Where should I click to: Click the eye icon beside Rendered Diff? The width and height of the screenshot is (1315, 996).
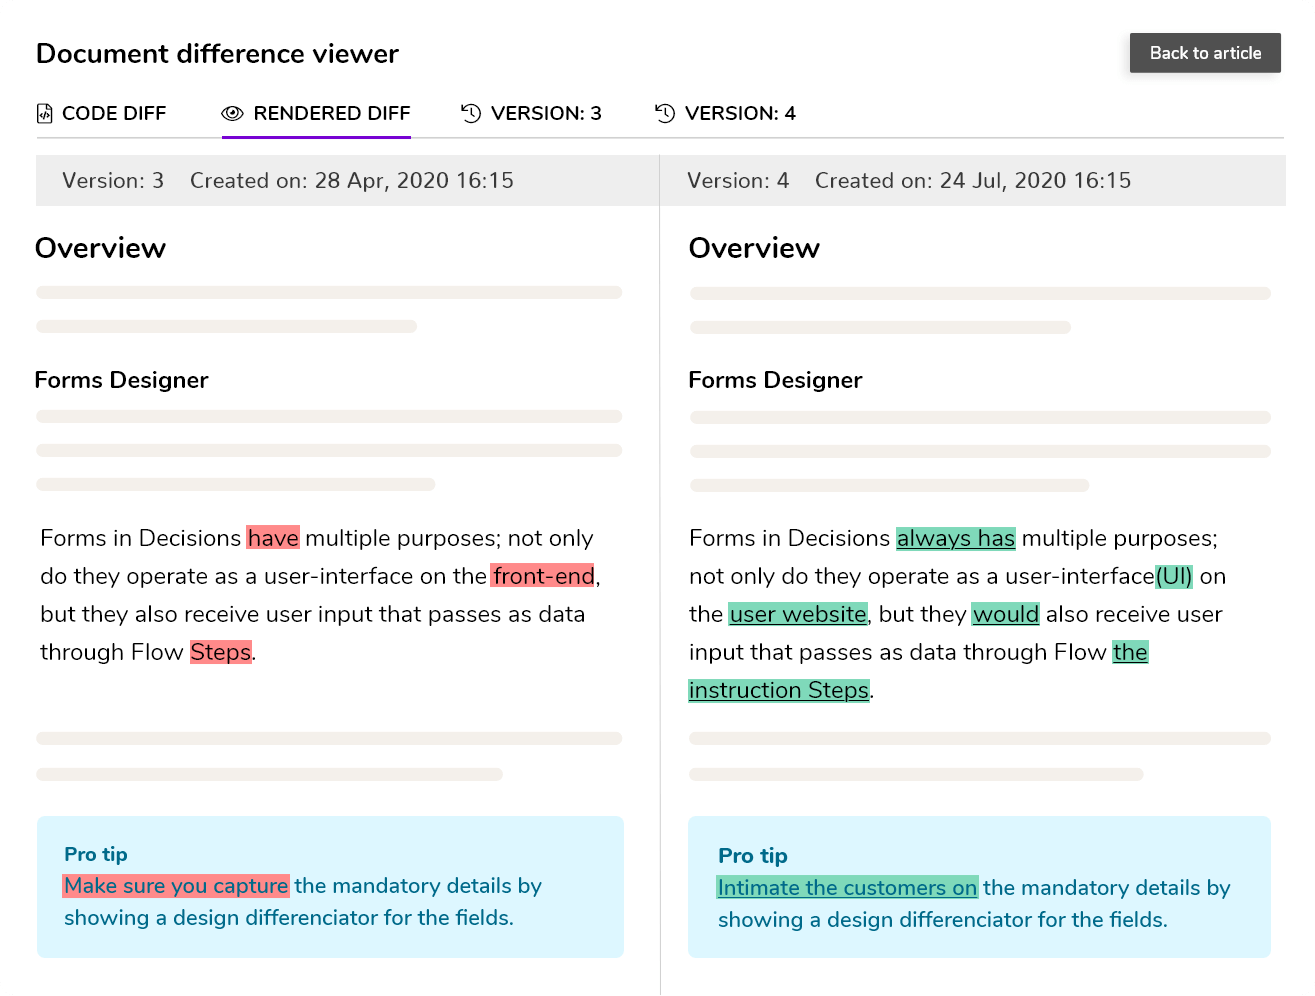click(x=232, y=114)
